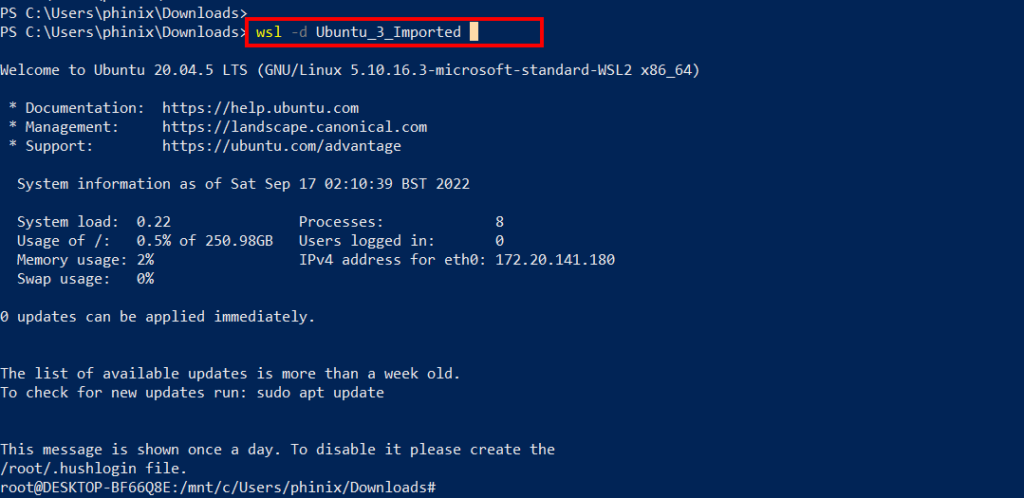1024x498 pixels.
Task: Click the Usage of / 0.5% of 250.98GB text
Action: (x=145, y=241)
